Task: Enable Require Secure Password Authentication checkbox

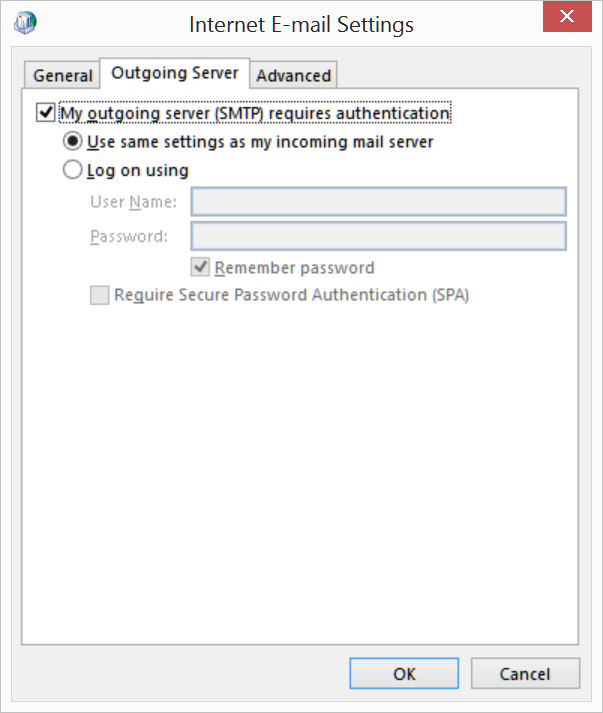Action: [99, 295]
